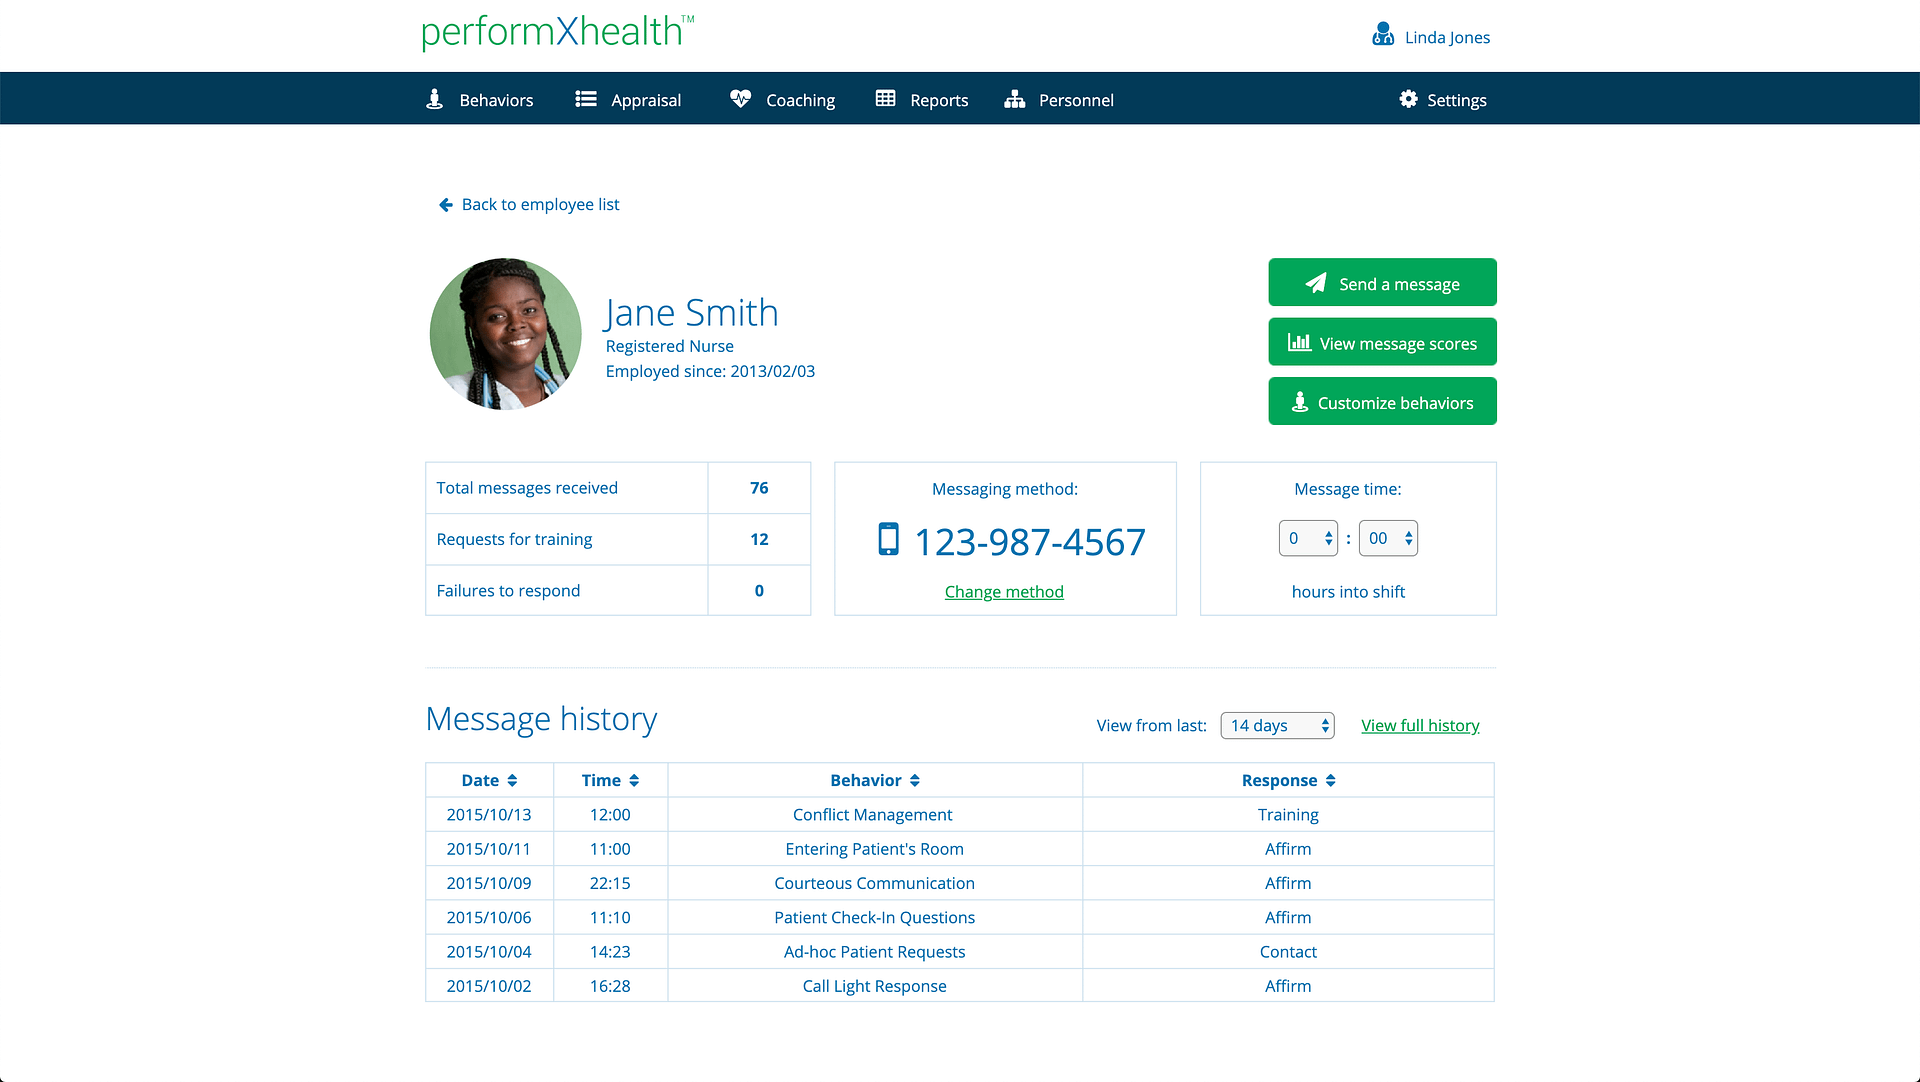Click the Settings gear icon
This screenshot has width=1920, height=1082.
pyautogui.click(x=1408, y=99)
